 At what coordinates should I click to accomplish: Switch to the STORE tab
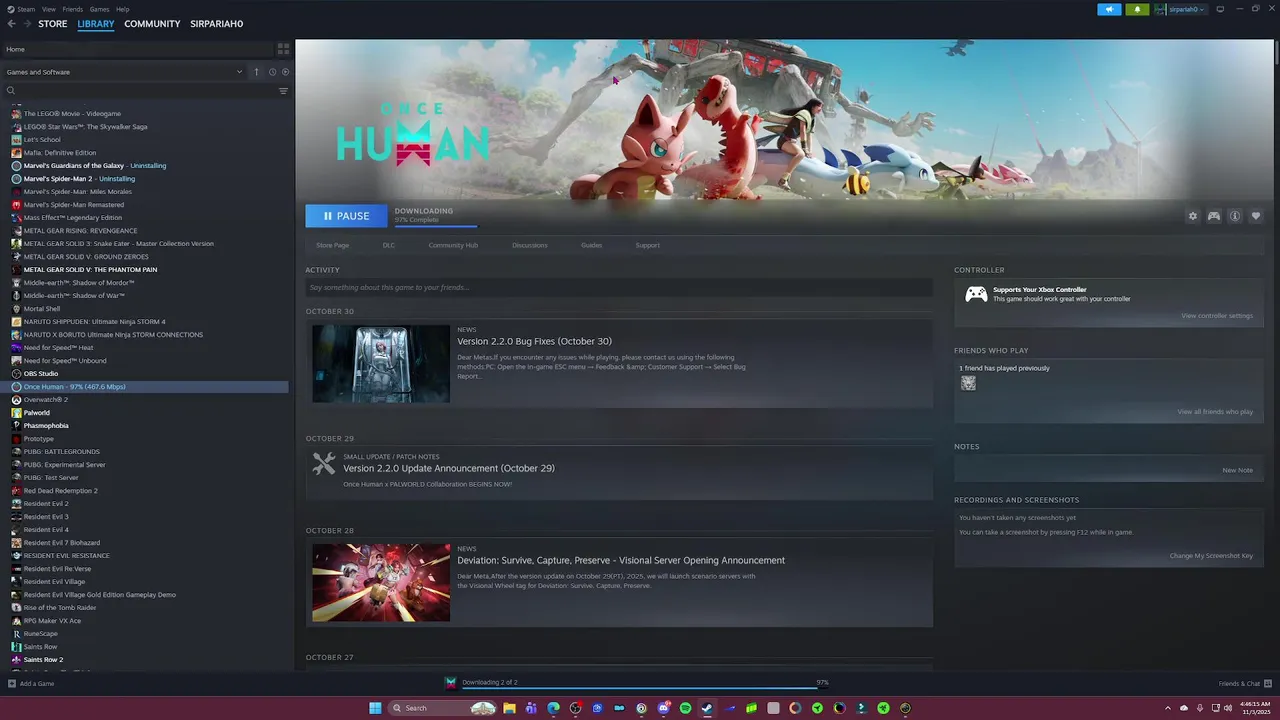(x=53, y=24)
